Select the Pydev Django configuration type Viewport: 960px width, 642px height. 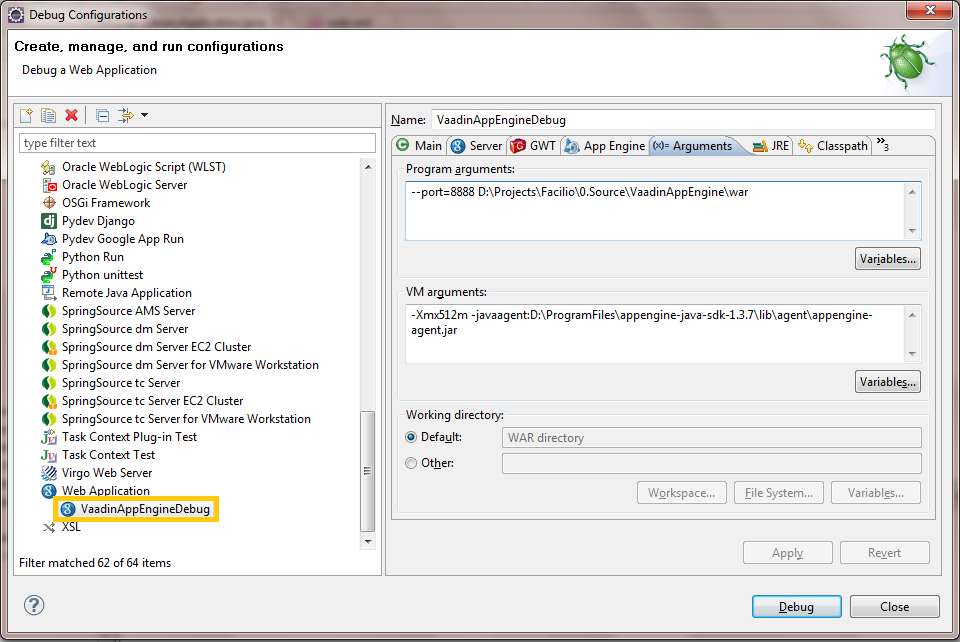(98, 221)
